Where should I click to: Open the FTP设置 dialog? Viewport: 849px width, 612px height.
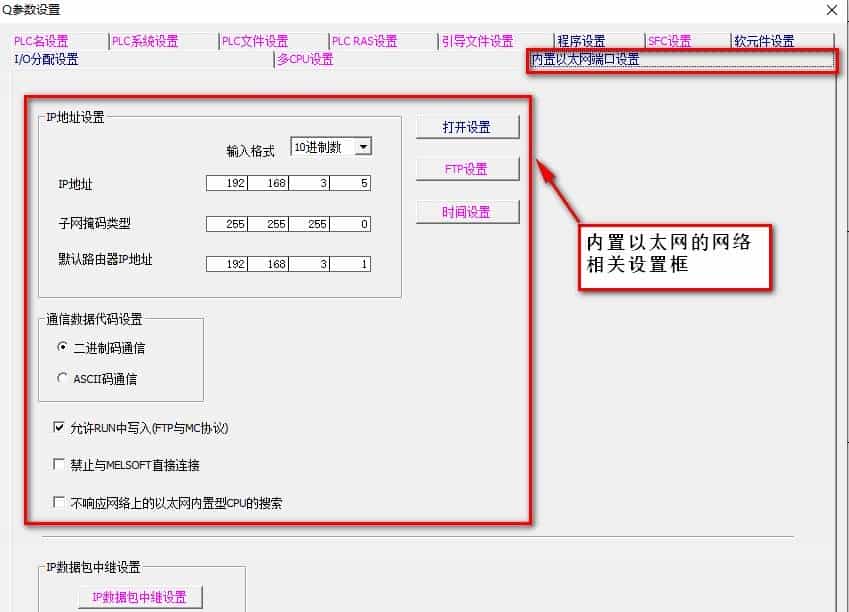click(467, 169)
